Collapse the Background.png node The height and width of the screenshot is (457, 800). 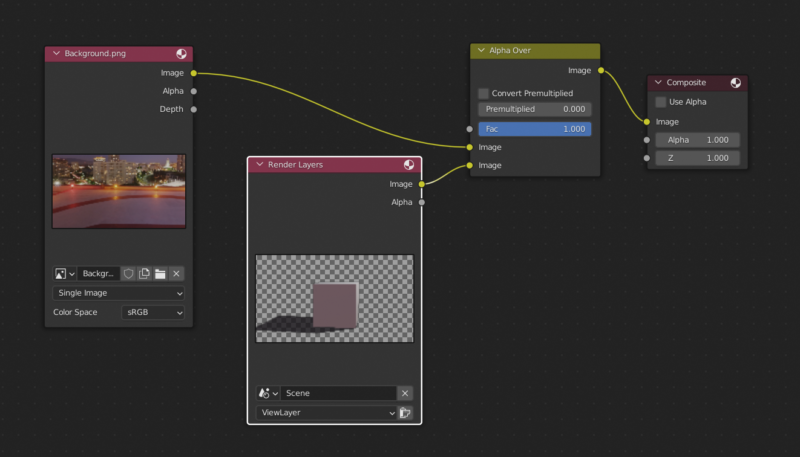(x=56, y=54)
